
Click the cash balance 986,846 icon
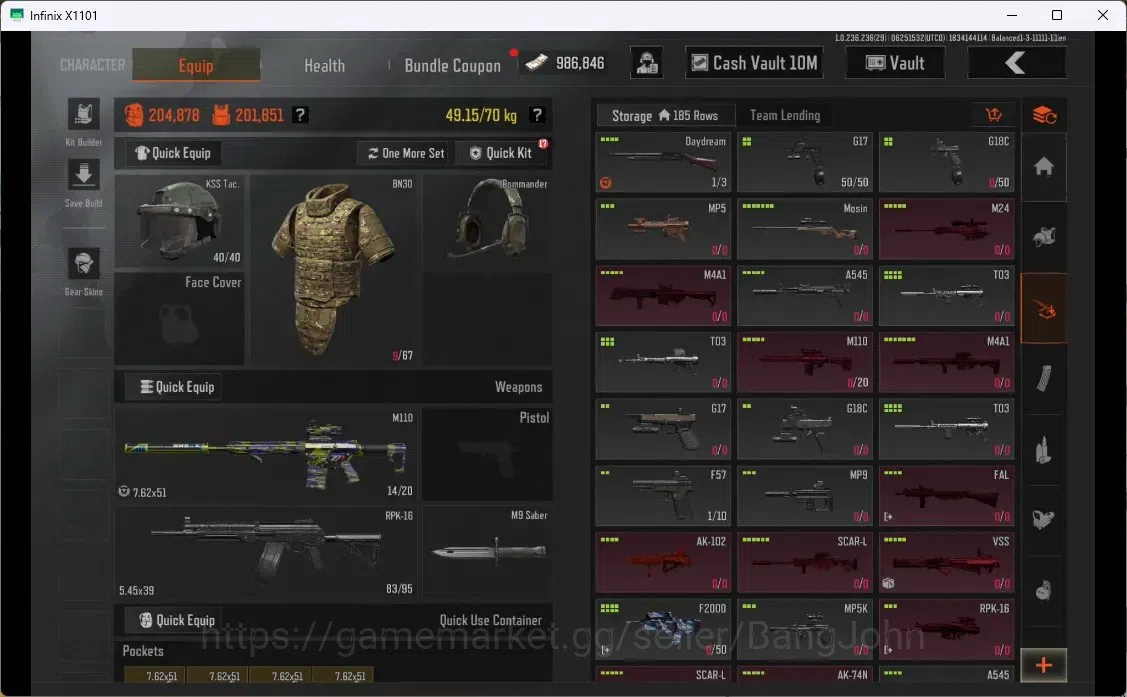point(536,63)
